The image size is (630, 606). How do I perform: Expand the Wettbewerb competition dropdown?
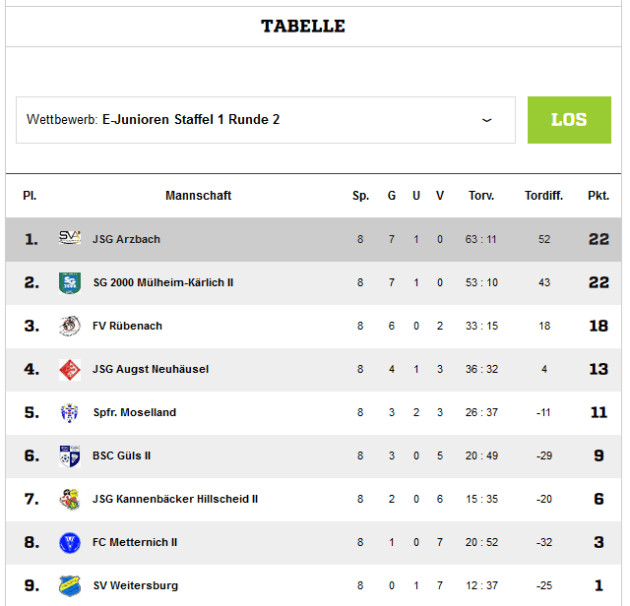coord(266,120)
